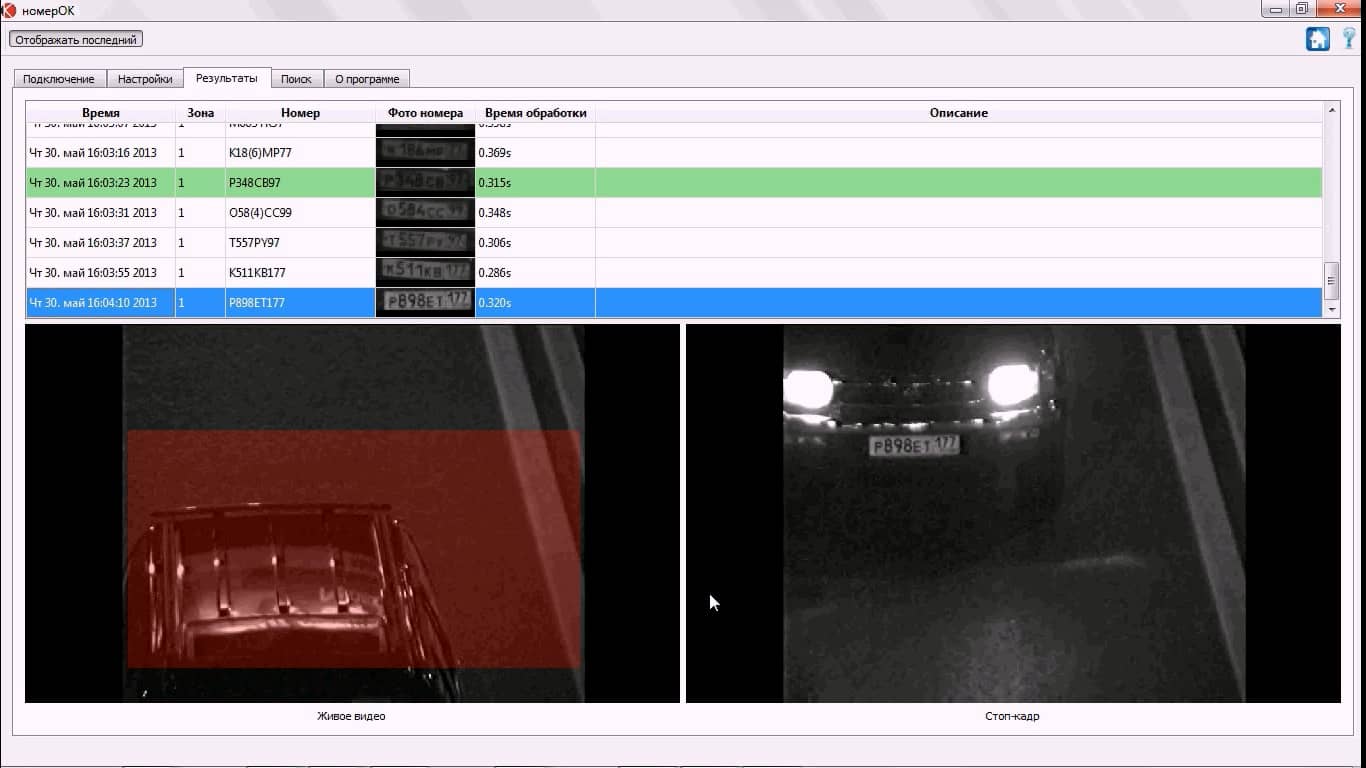Click the plate photo thumbnail for P898ET177

click(425, 303)
